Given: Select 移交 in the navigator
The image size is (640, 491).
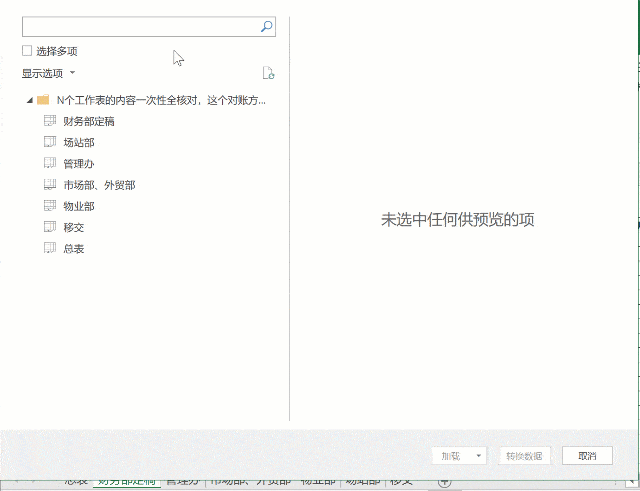Looking at the screenshot, I should click(74, 227).
